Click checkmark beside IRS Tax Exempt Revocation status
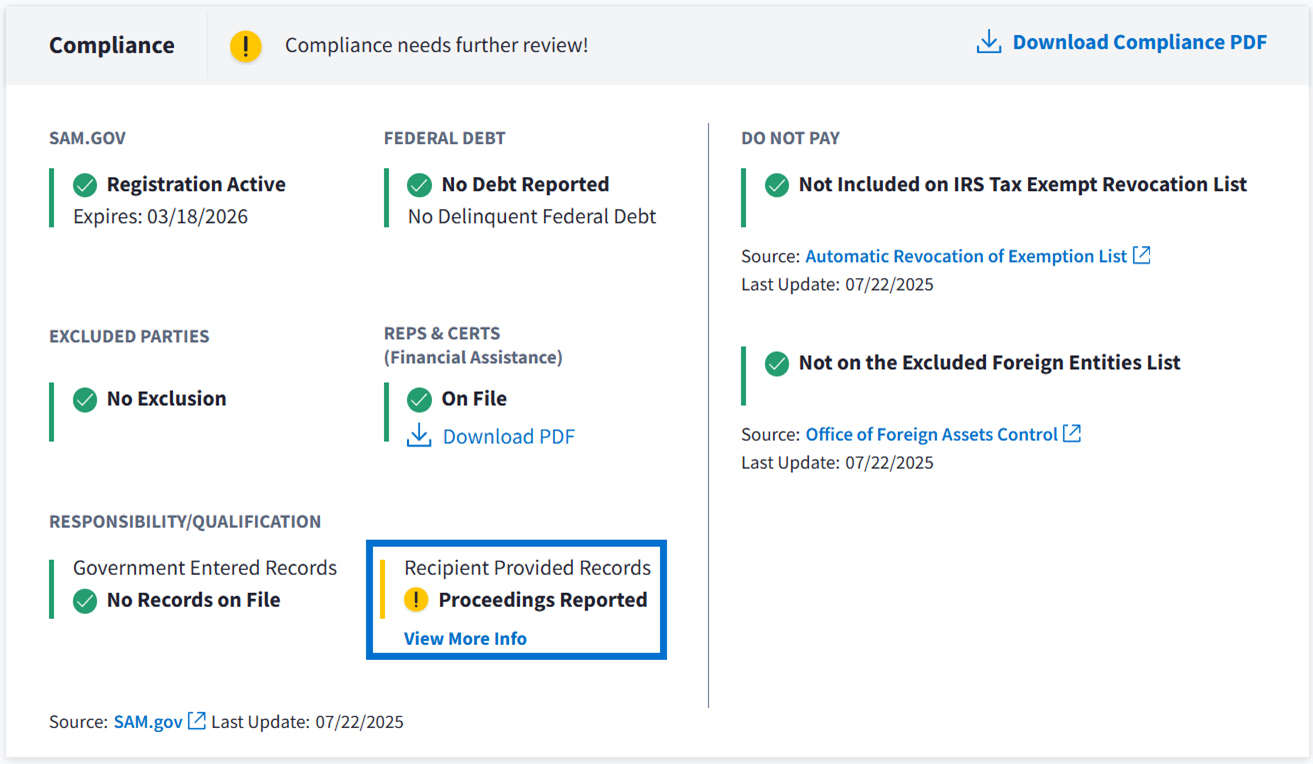This screenshot has width=1313, height=764. point(777,185)
